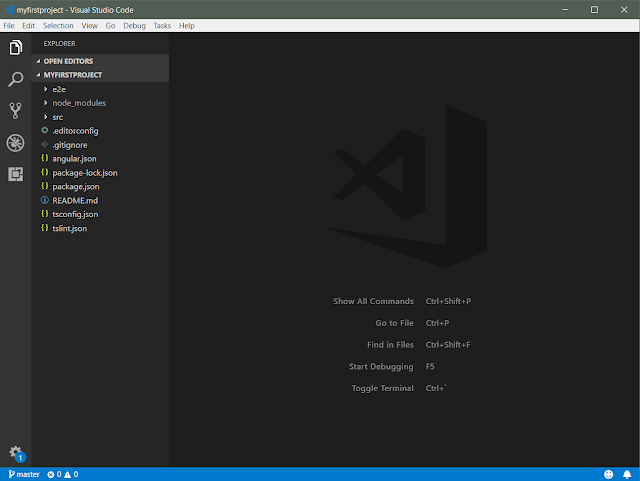Maximize the Visual Studio Code window
The width and height of the screenshot is (640, 481).
(x=594, y=9)
